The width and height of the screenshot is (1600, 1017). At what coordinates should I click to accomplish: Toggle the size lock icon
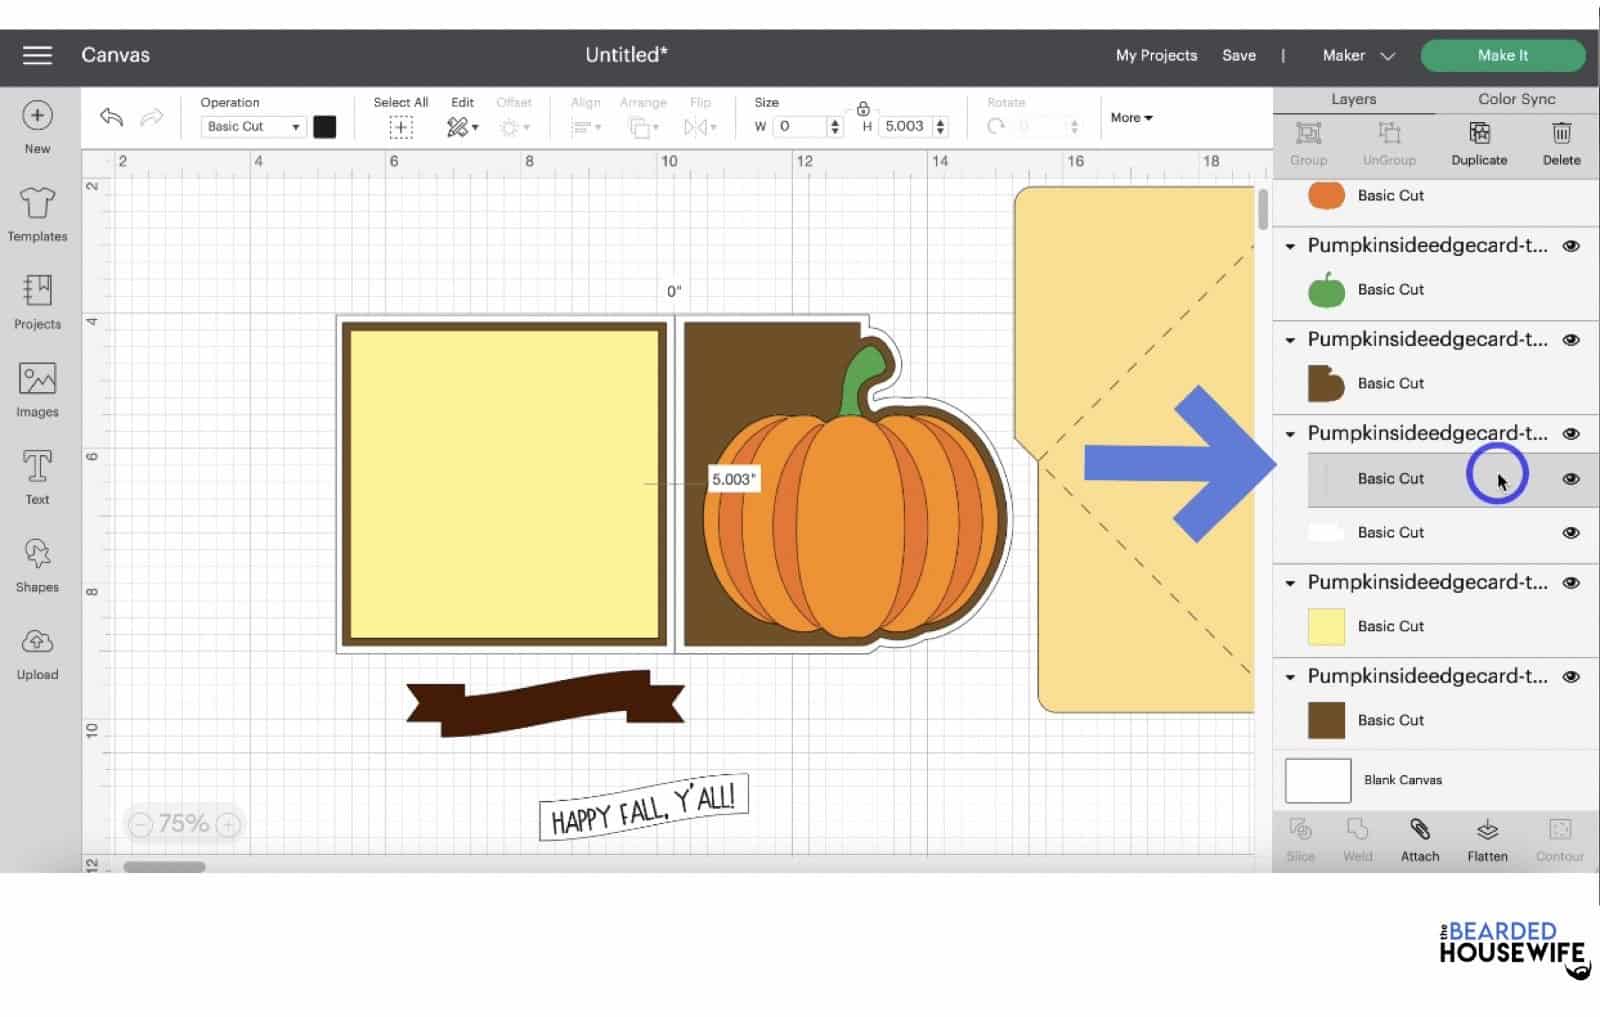click(x=862, y=109)
